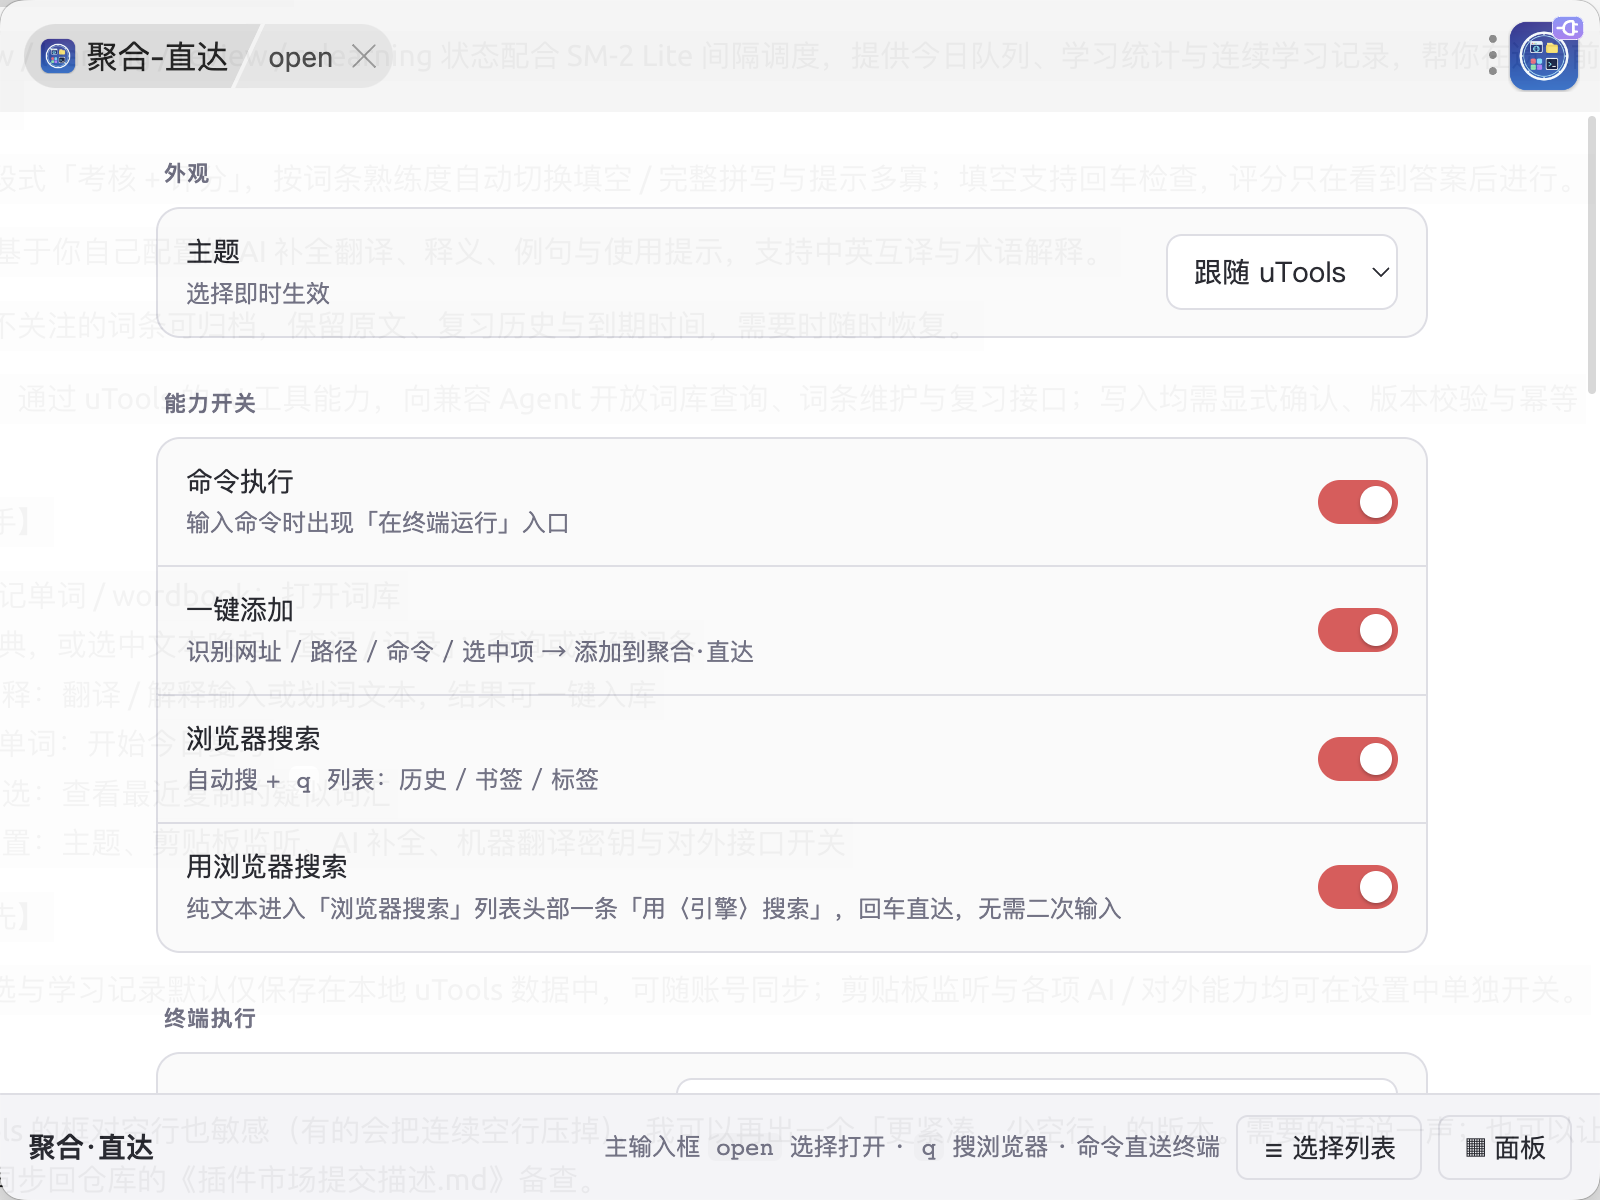
Task: Click the 聚合-直达 plugin icon in search tag
Action: tap(58, 57)
